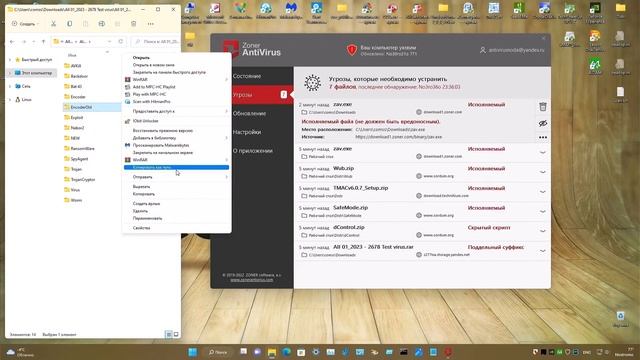Expand the Wub.zip threat details

point(542,172)
